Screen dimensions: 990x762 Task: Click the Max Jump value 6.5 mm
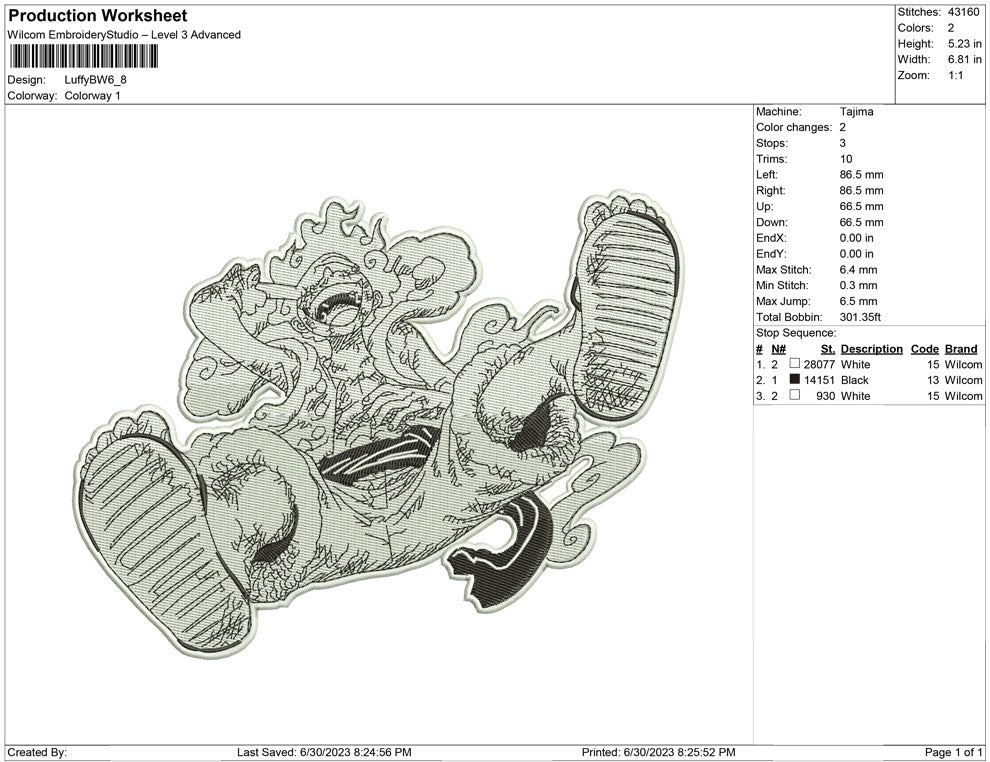pos(858,301)
